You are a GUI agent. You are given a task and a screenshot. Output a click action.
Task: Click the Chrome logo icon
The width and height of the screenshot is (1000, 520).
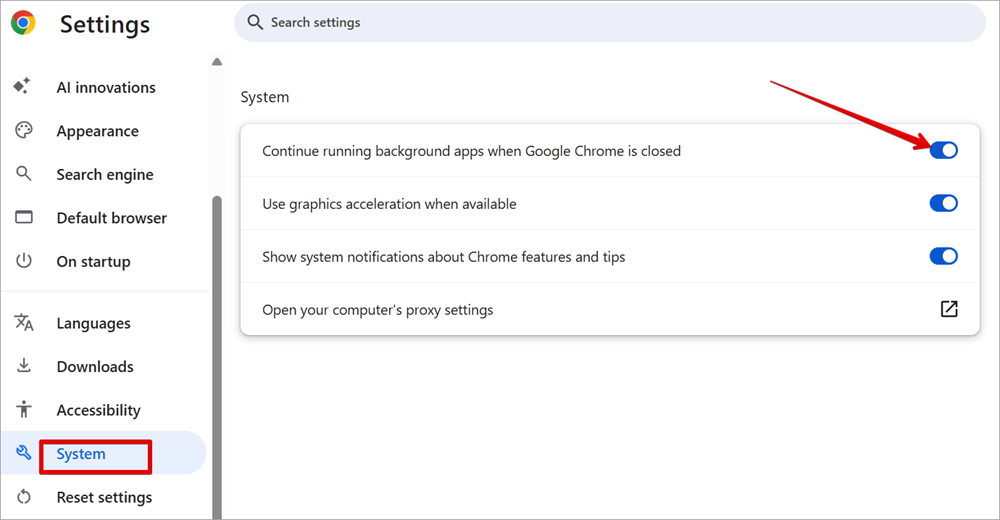[x=23, y=23]
